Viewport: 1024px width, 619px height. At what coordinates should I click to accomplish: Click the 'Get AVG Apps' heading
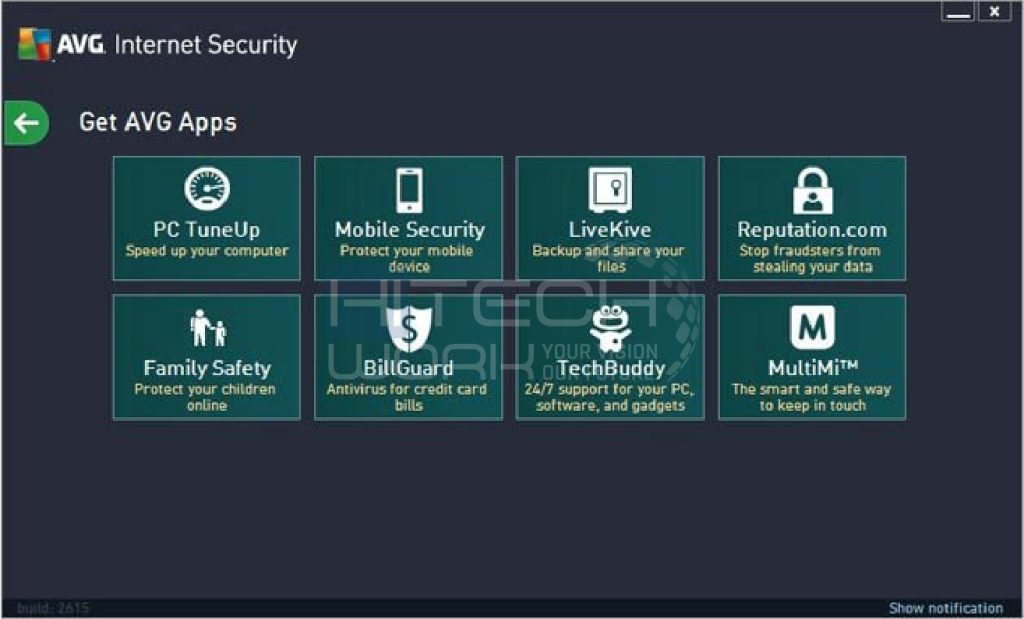click(158, 123)
